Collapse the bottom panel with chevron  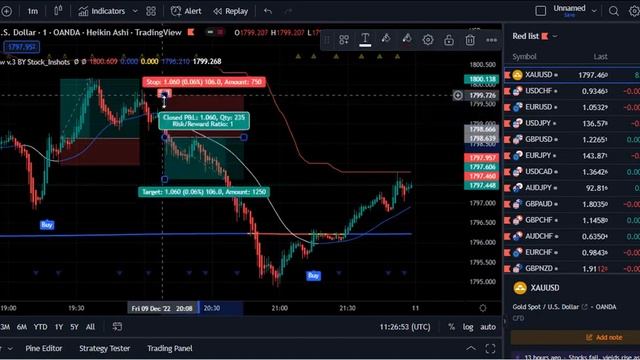click(x=471, y=348)
